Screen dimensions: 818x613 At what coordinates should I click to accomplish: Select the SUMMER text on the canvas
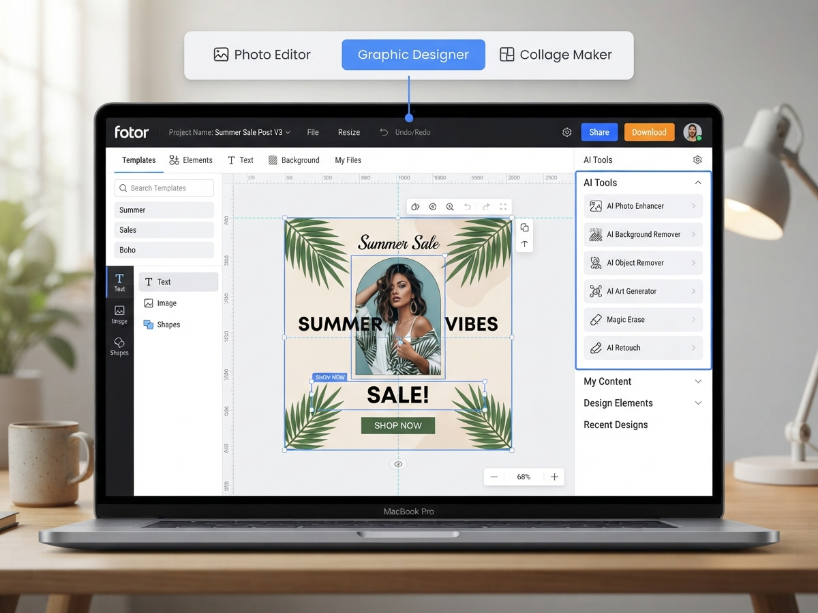tap(340, 324)
